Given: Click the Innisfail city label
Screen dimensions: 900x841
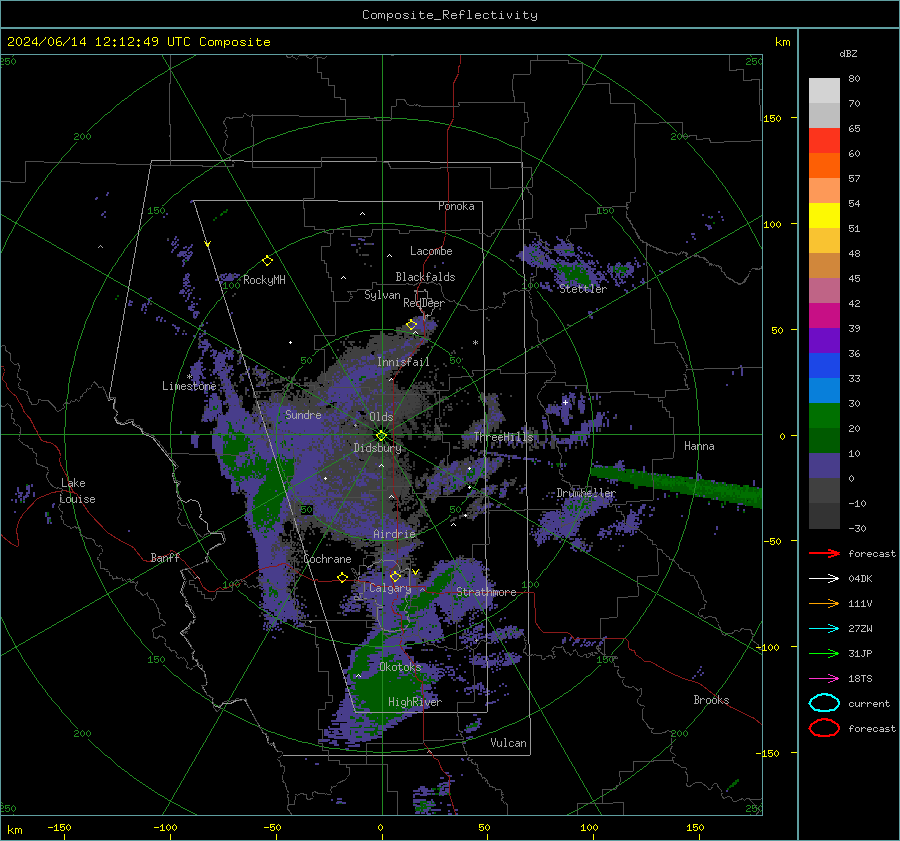Looking at the screenshot, I should tap(403, 362).
